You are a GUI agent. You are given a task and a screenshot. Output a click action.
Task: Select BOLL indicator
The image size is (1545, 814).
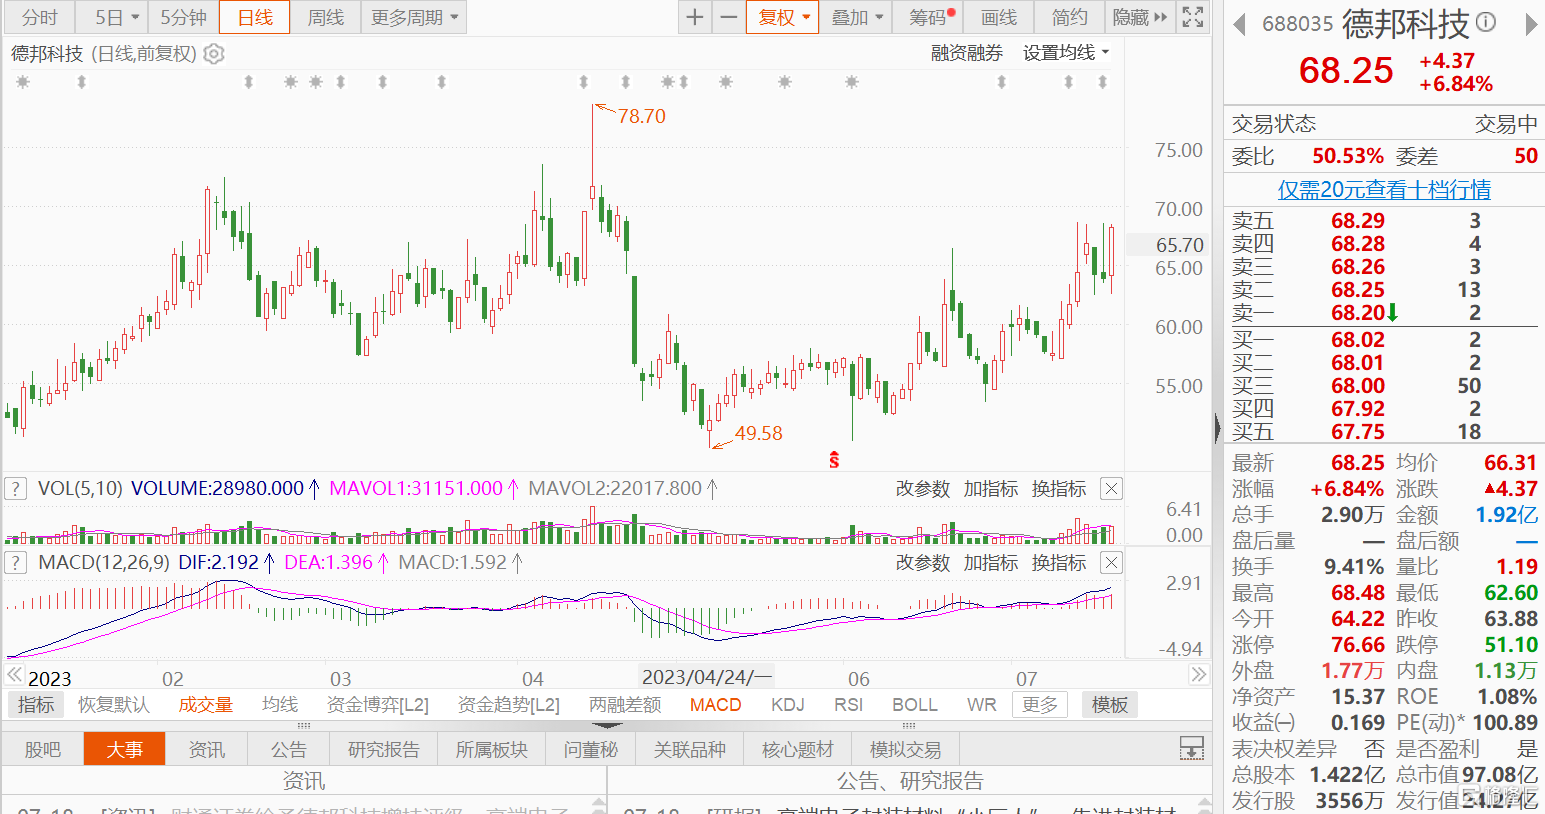(x=915, y=705)
